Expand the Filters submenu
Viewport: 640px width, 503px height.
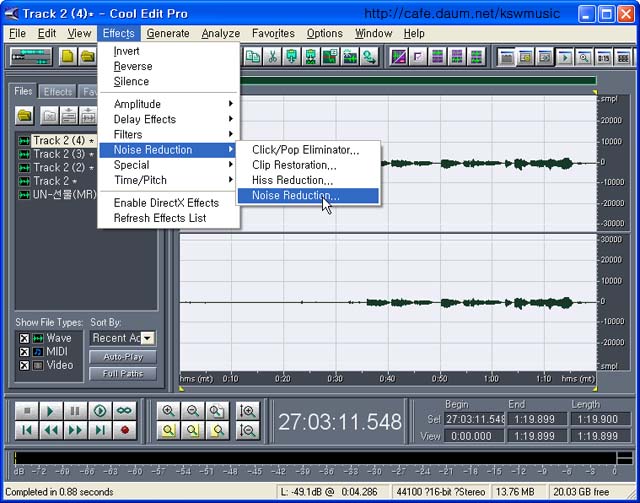(x=168, y=134)
